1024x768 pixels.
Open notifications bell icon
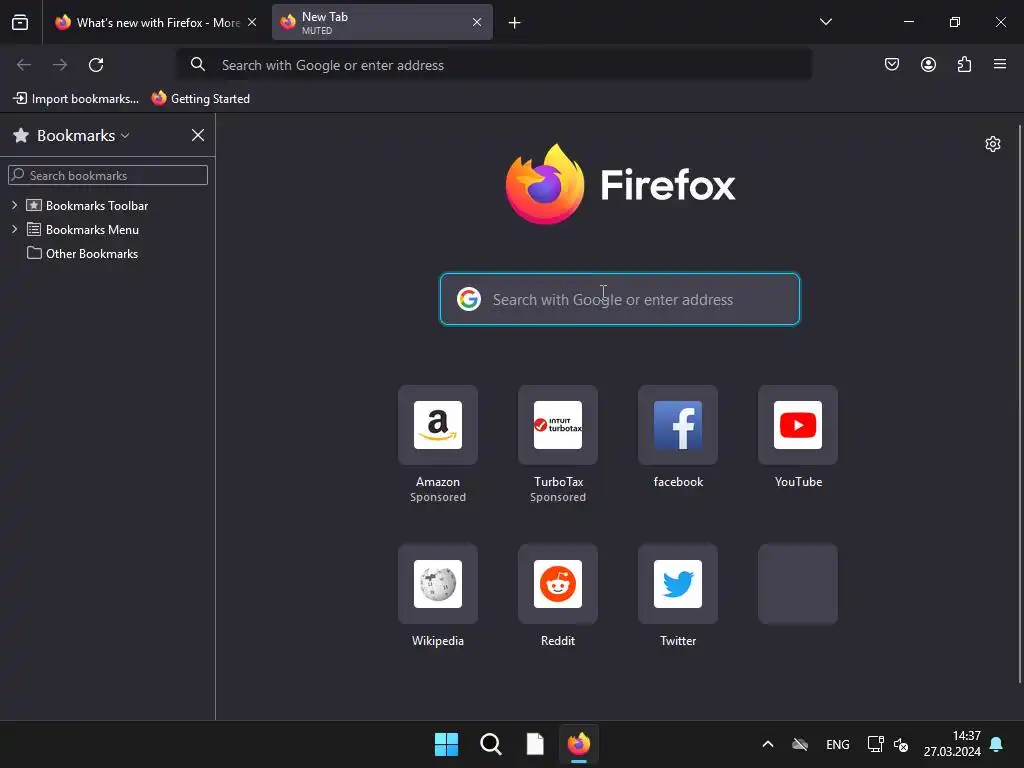coord(997,744)
